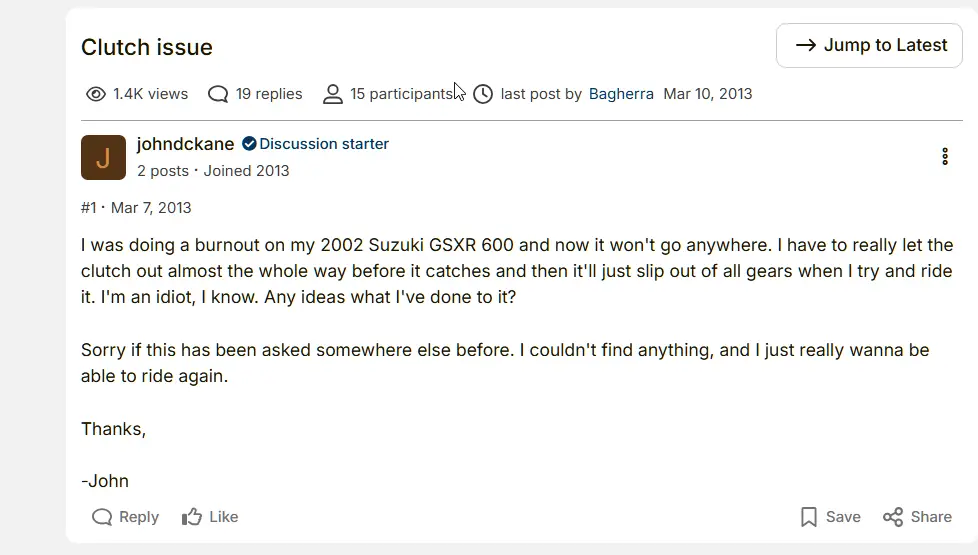
Task: Click the 19 replies count text
Action: coord(269,94)
